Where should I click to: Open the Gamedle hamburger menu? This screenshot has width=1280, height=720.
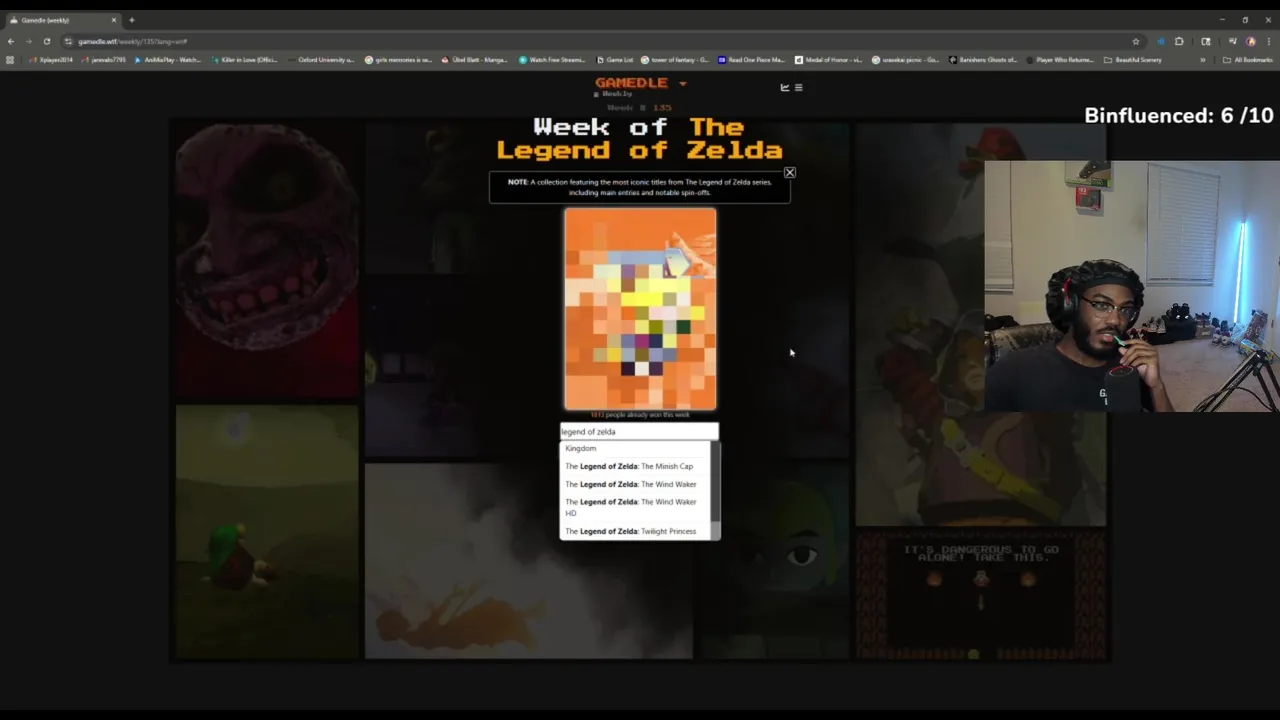point(798,87)
